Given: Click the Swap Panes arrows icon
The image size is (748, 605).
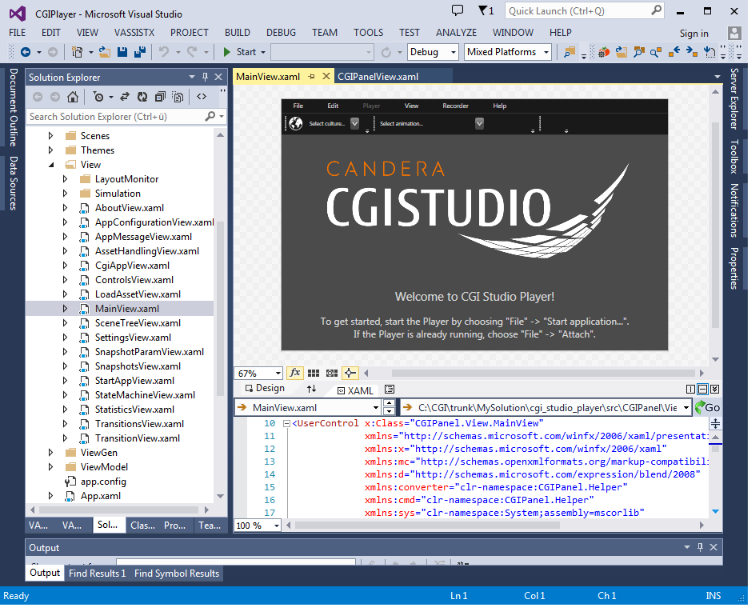Looking at the screenshot, I should tap(311, 389).
